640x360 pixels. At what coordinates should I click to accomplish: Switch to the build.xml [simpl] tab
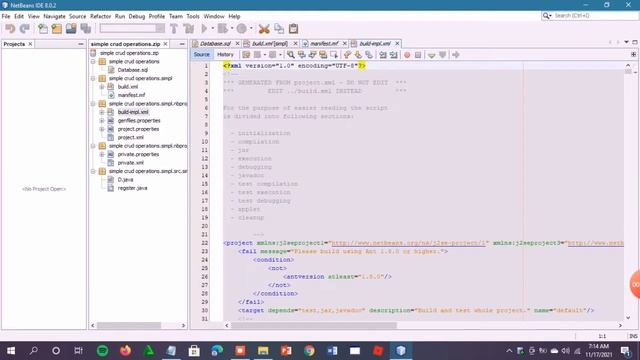pos(269,43)
